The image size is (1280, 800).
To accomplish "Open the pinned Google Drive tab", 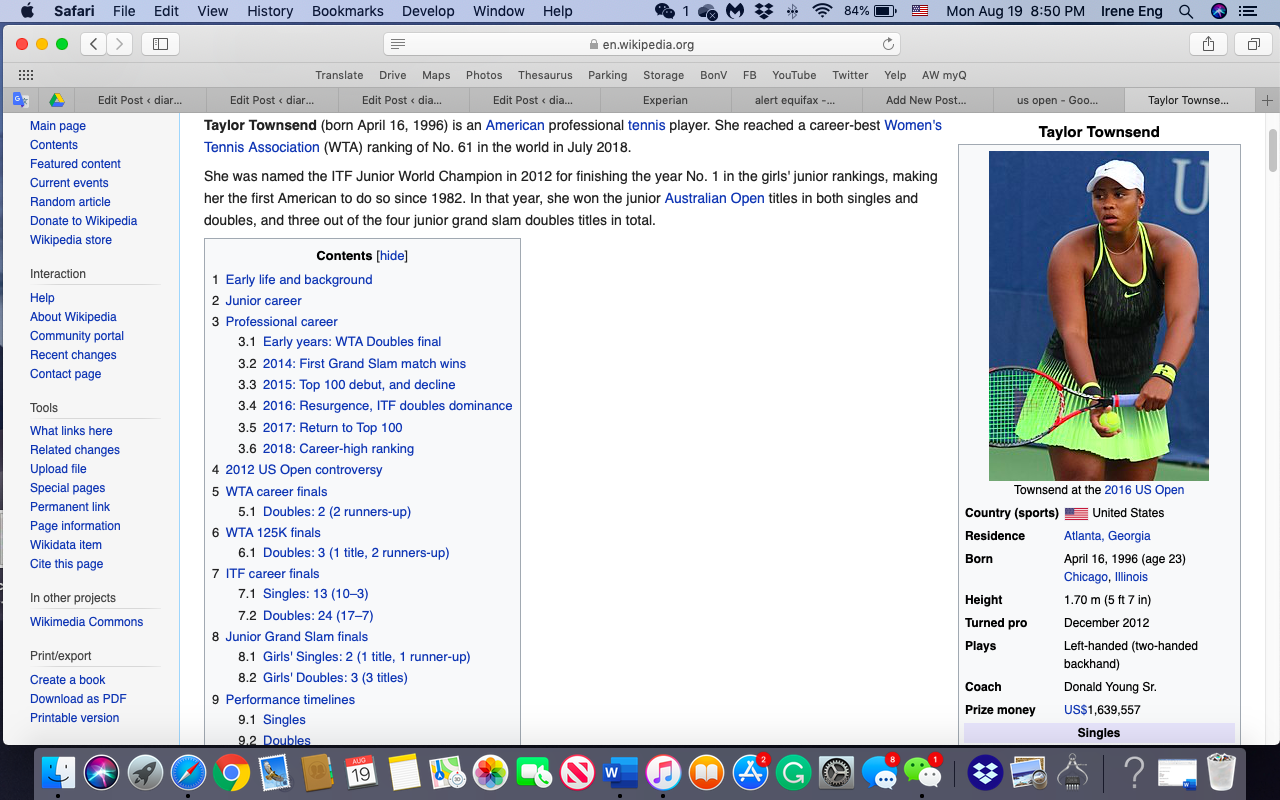I will [57, 100].
